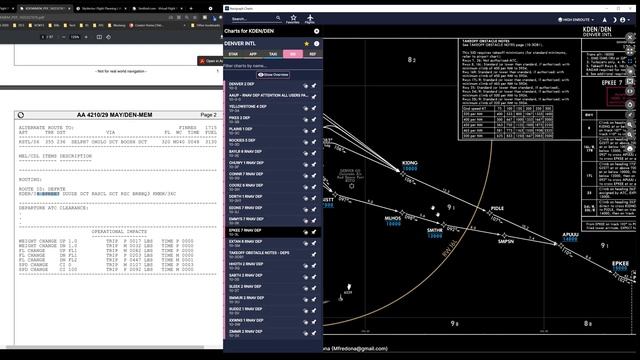Image resolution: width=640 pixels, height=360 pixels.
Task: Zoom in using upper magnifier in chart toolbar
Action: coord(630,124)
